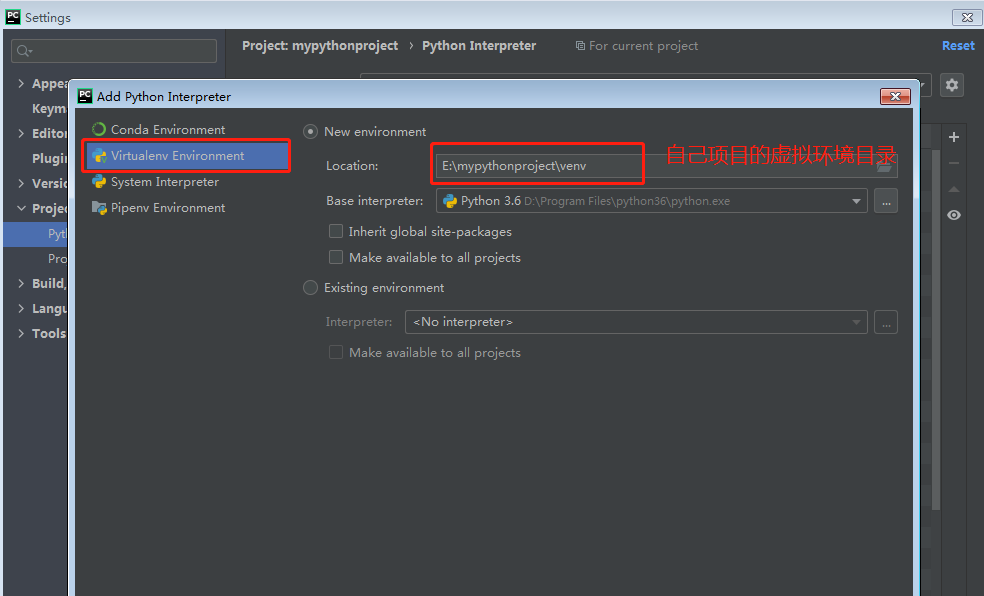Click the Reset link in Settings
Viewport: 984px width, 596px height.
coord(958,46)
